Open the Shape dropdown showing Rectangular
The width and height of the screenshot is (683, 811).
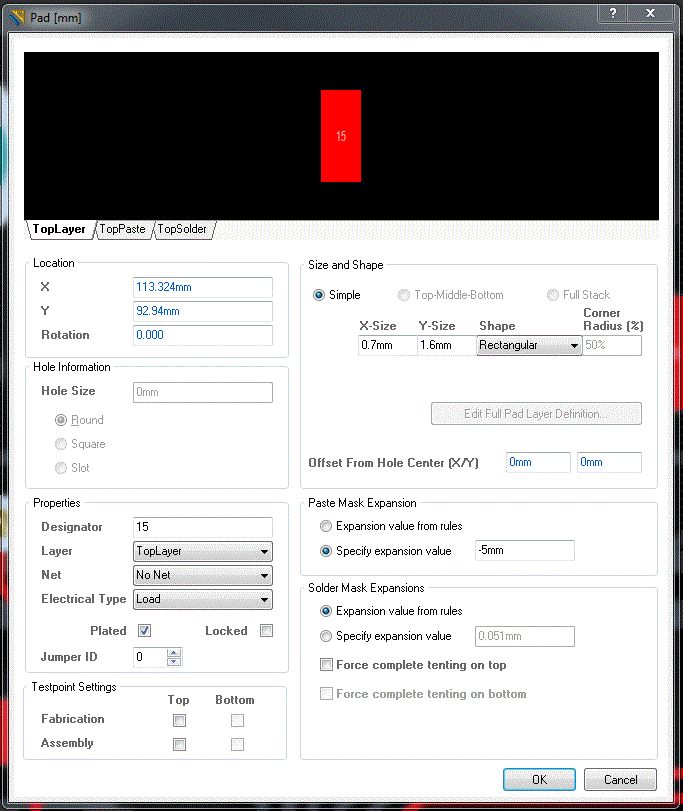click(529, 345)
